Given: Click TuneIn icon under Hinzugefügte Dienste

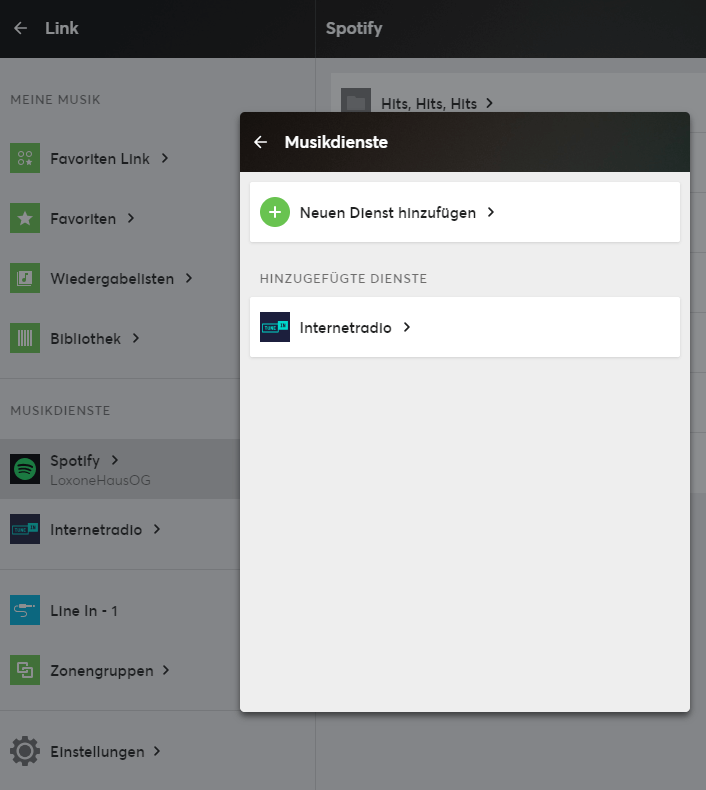Looking at the screenshot, I should click(x=275, y=327).
